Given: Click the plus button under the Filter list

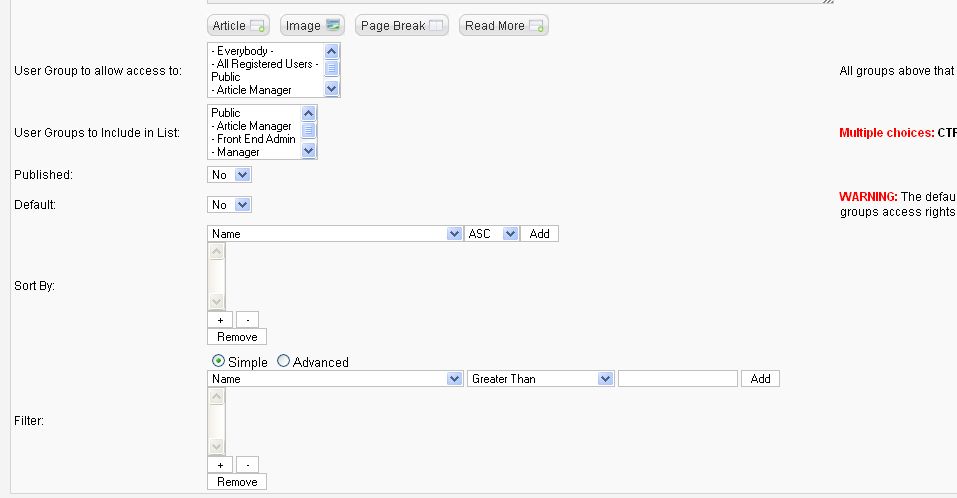Looking at the screenshot, I should [x=220, y=465].
